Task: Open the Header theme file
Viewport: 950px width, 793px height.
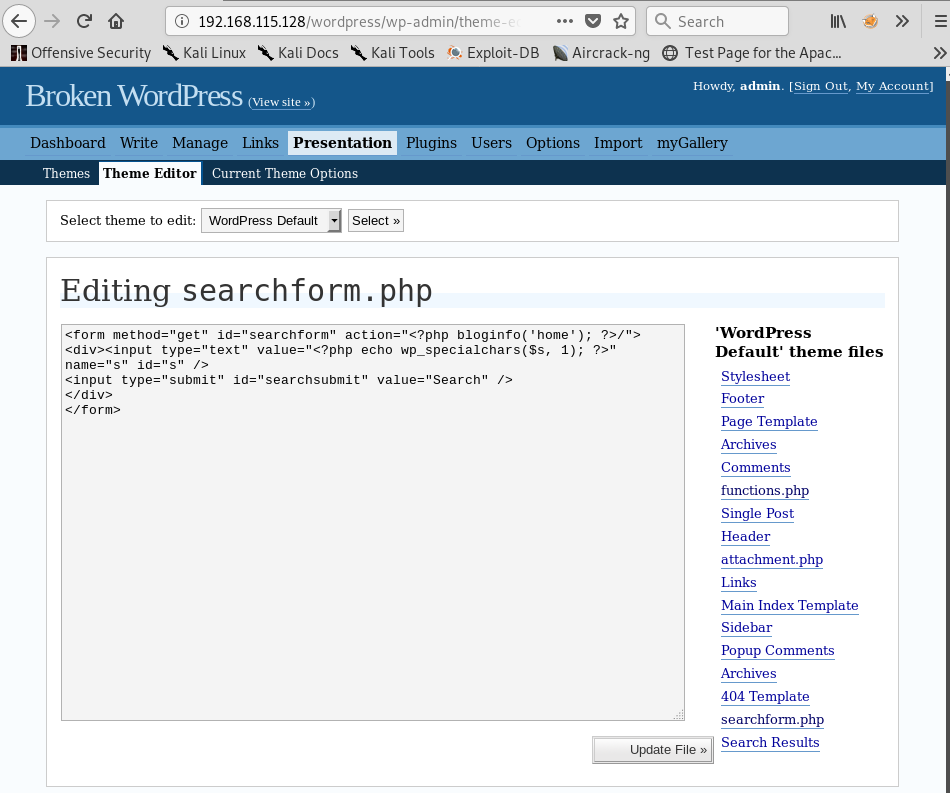Action: tap(745, 537)
